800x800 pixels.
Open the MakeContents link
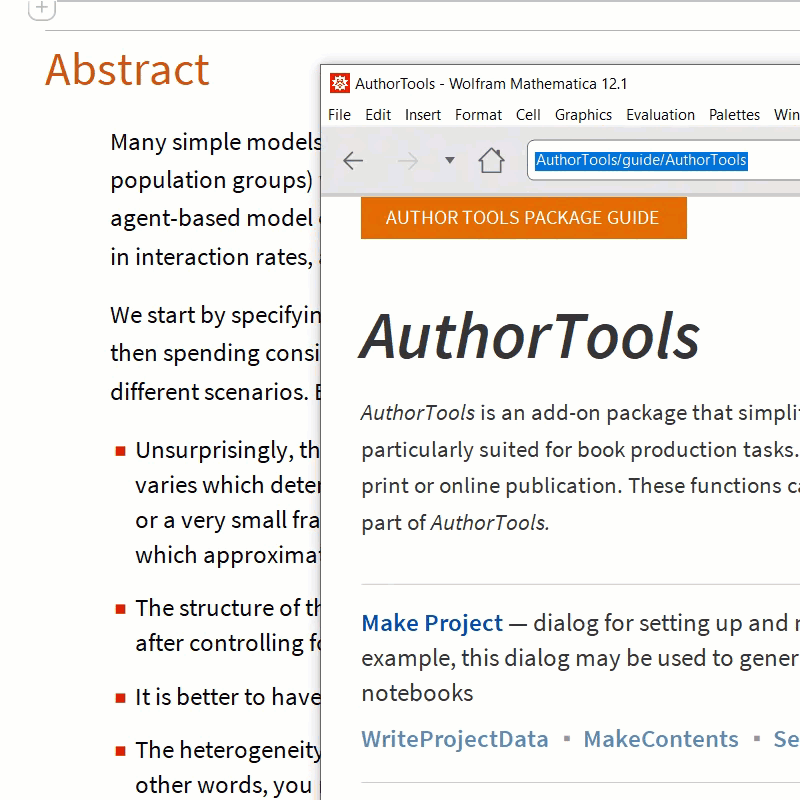[661, 739]
